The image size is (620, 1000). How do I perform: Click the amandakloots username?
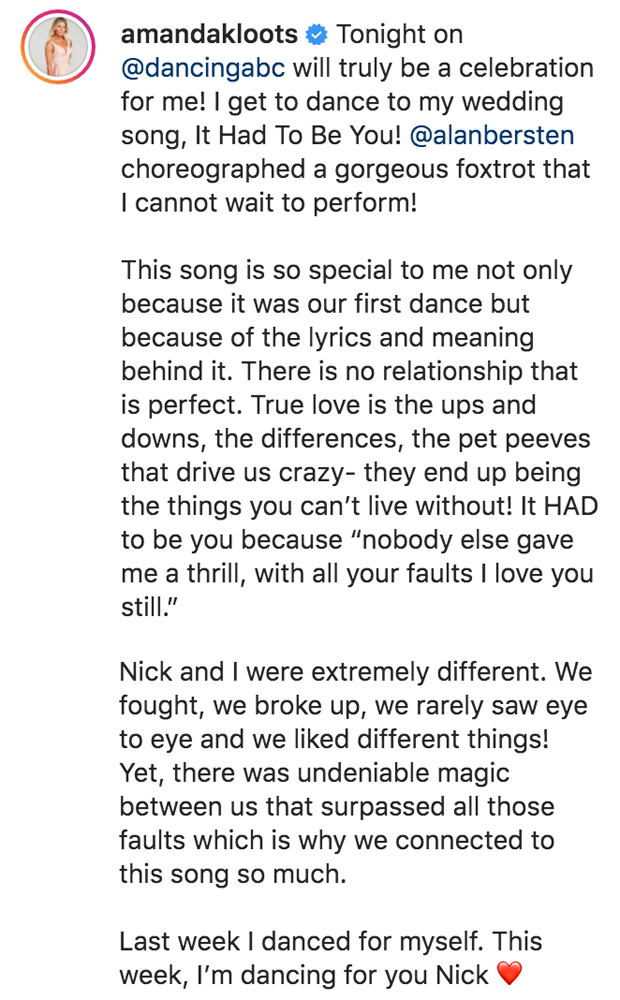[209, 34]
